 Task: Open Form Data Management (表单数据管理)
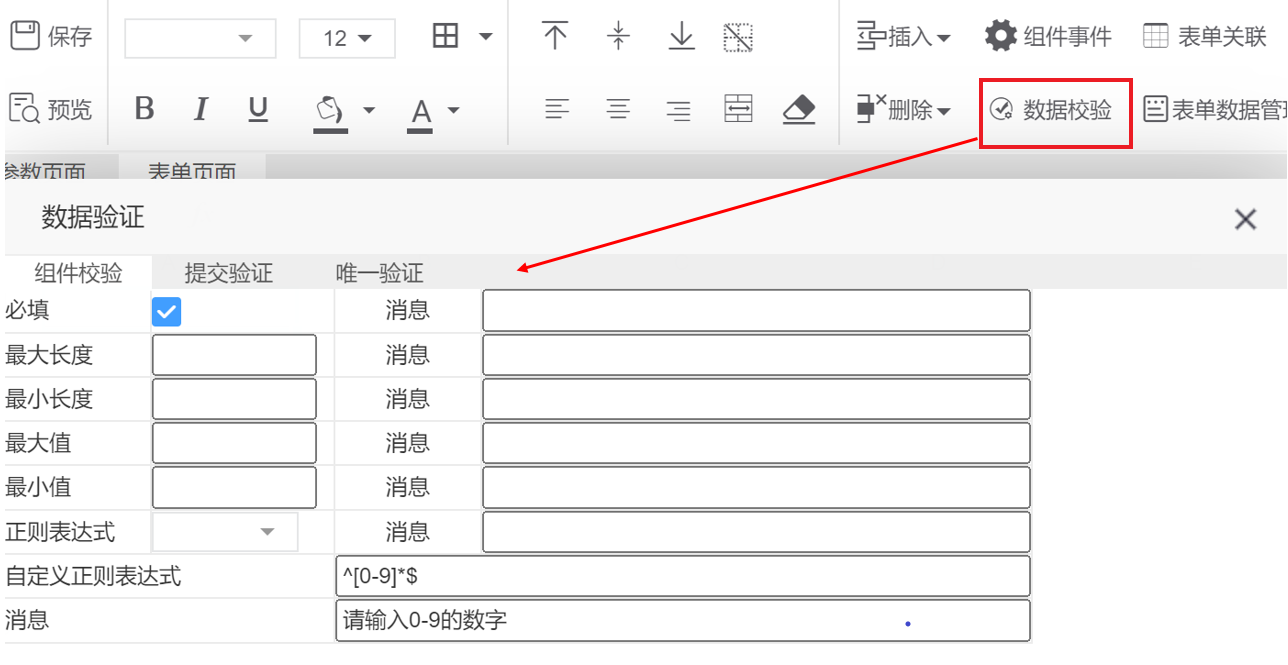pos(1215,110)
